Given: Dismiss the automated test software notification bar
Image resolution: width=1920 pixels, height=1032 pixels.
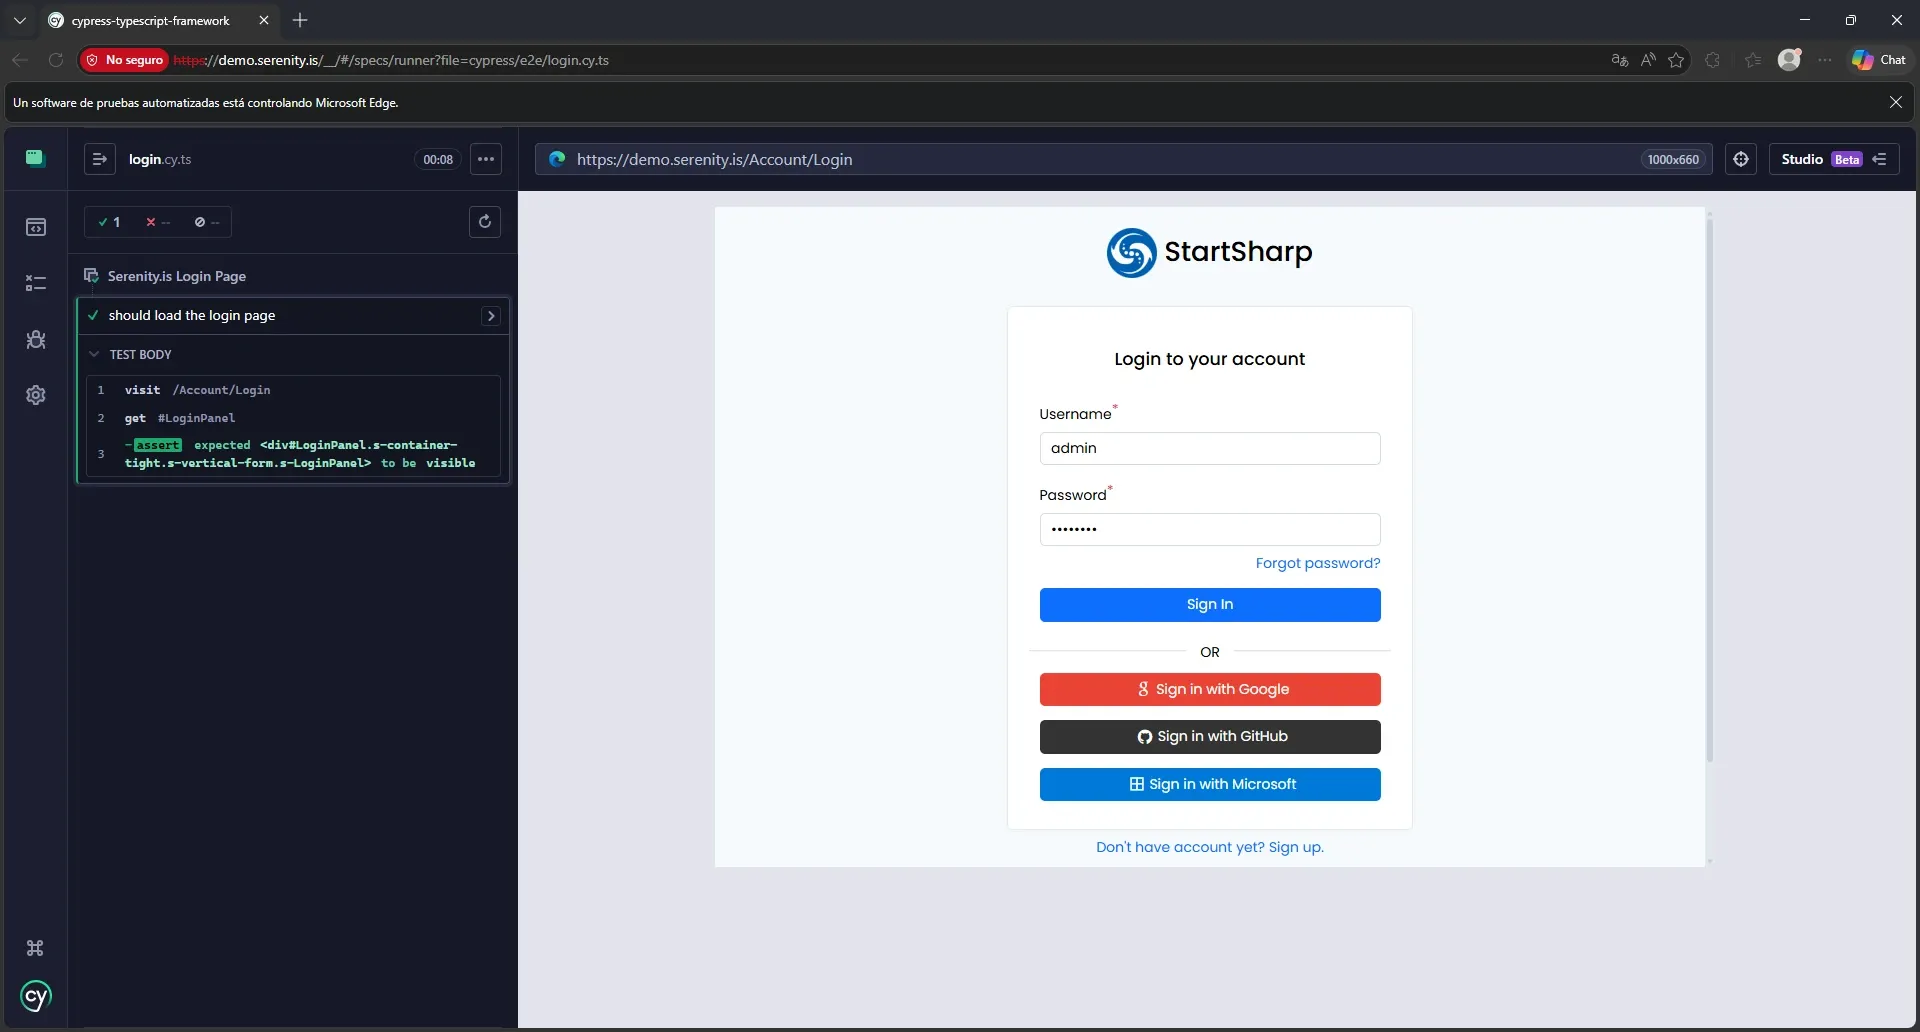Looking at the screenshot, I should (x=1895, y=102).
